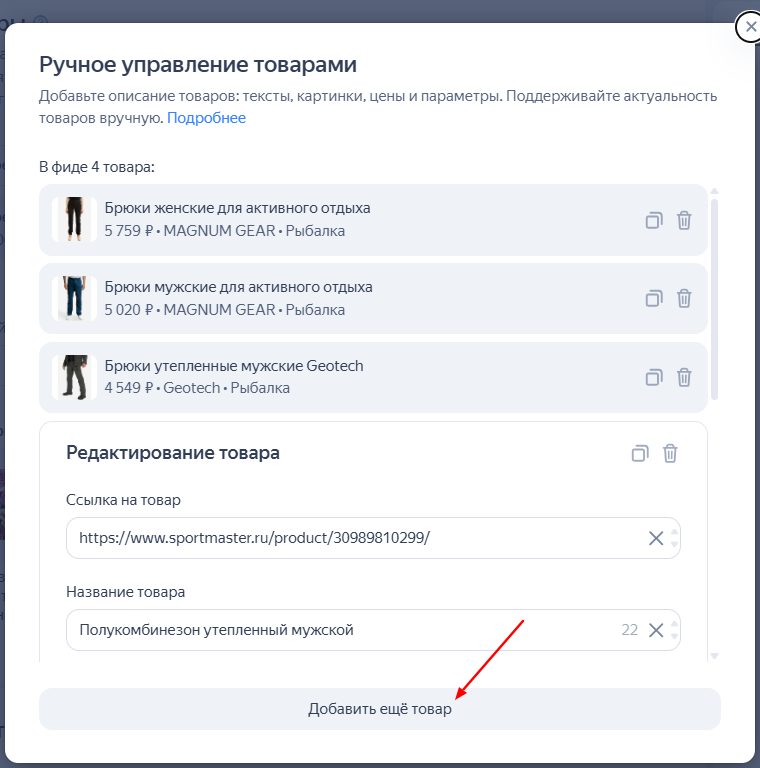Duplicate the Брюки утепленные Geotech product

click(x=654, y=378)
